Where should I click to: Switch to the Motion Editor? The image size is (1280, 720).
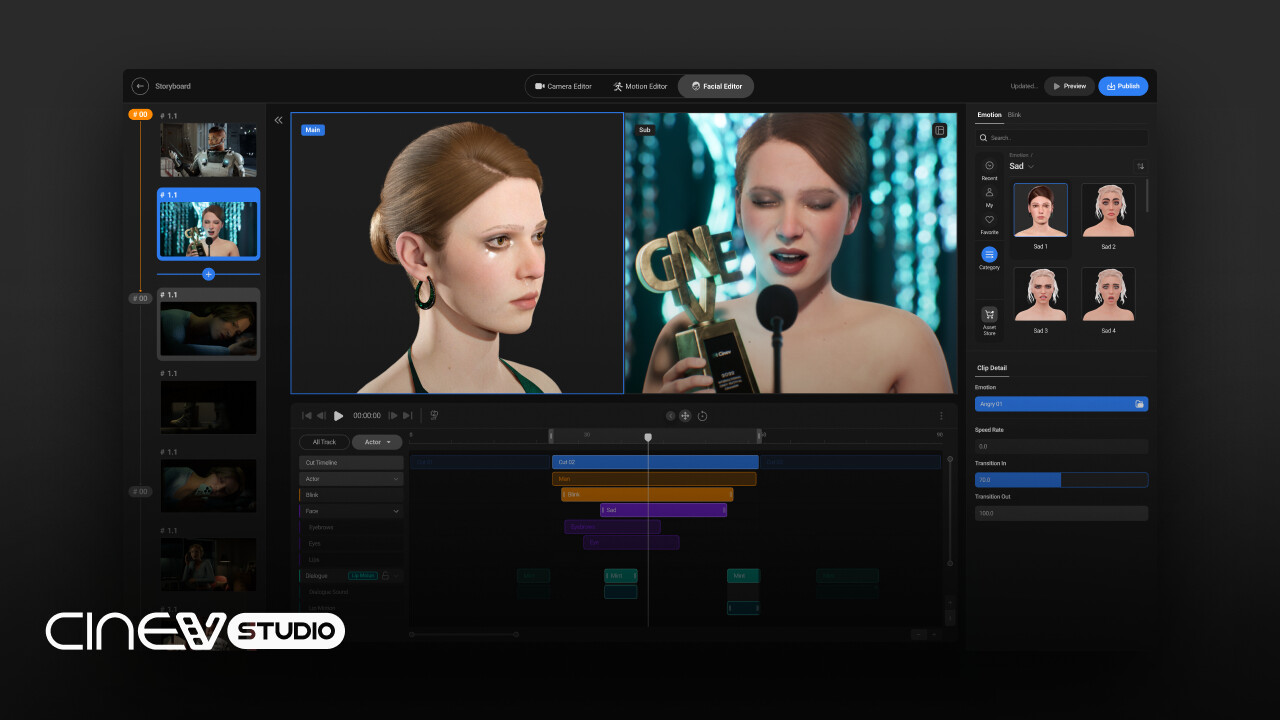coord(641,86)
